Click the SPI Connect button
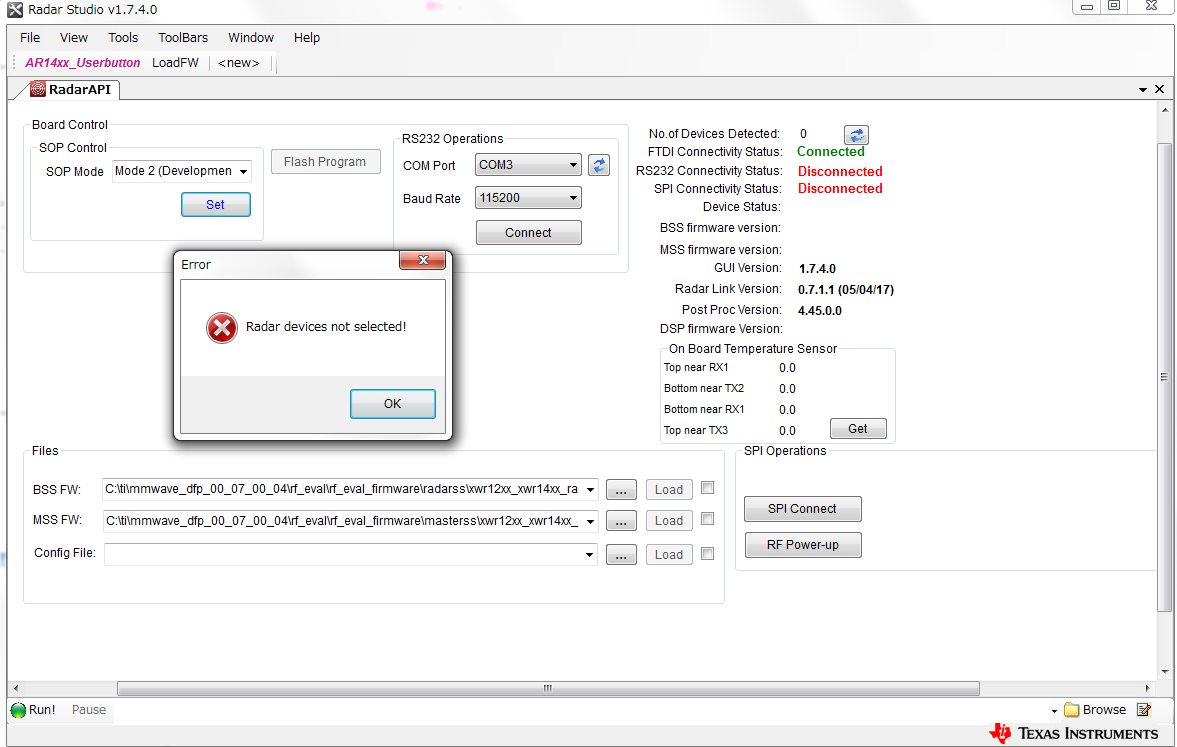The height and width of the screenshot is (747, 1177). click(802, 509)
